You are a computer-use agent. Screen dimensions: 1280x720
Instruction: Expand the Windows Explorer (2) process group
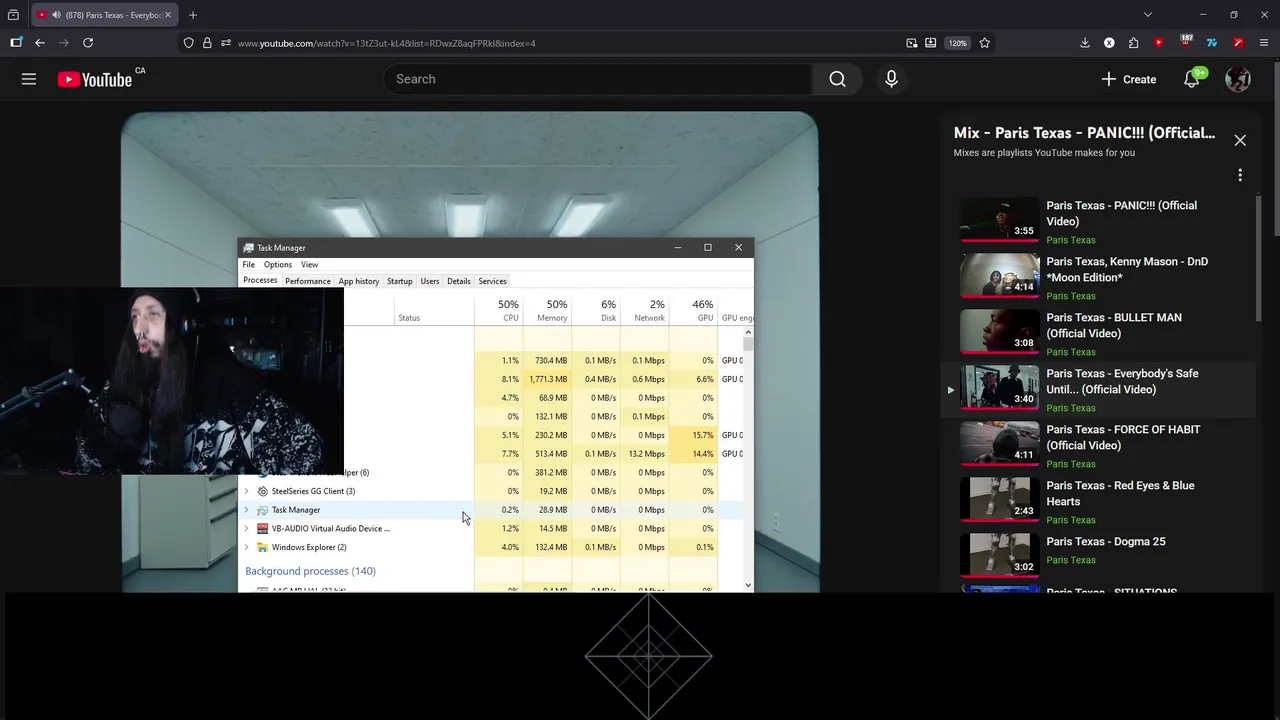point(246,547)
